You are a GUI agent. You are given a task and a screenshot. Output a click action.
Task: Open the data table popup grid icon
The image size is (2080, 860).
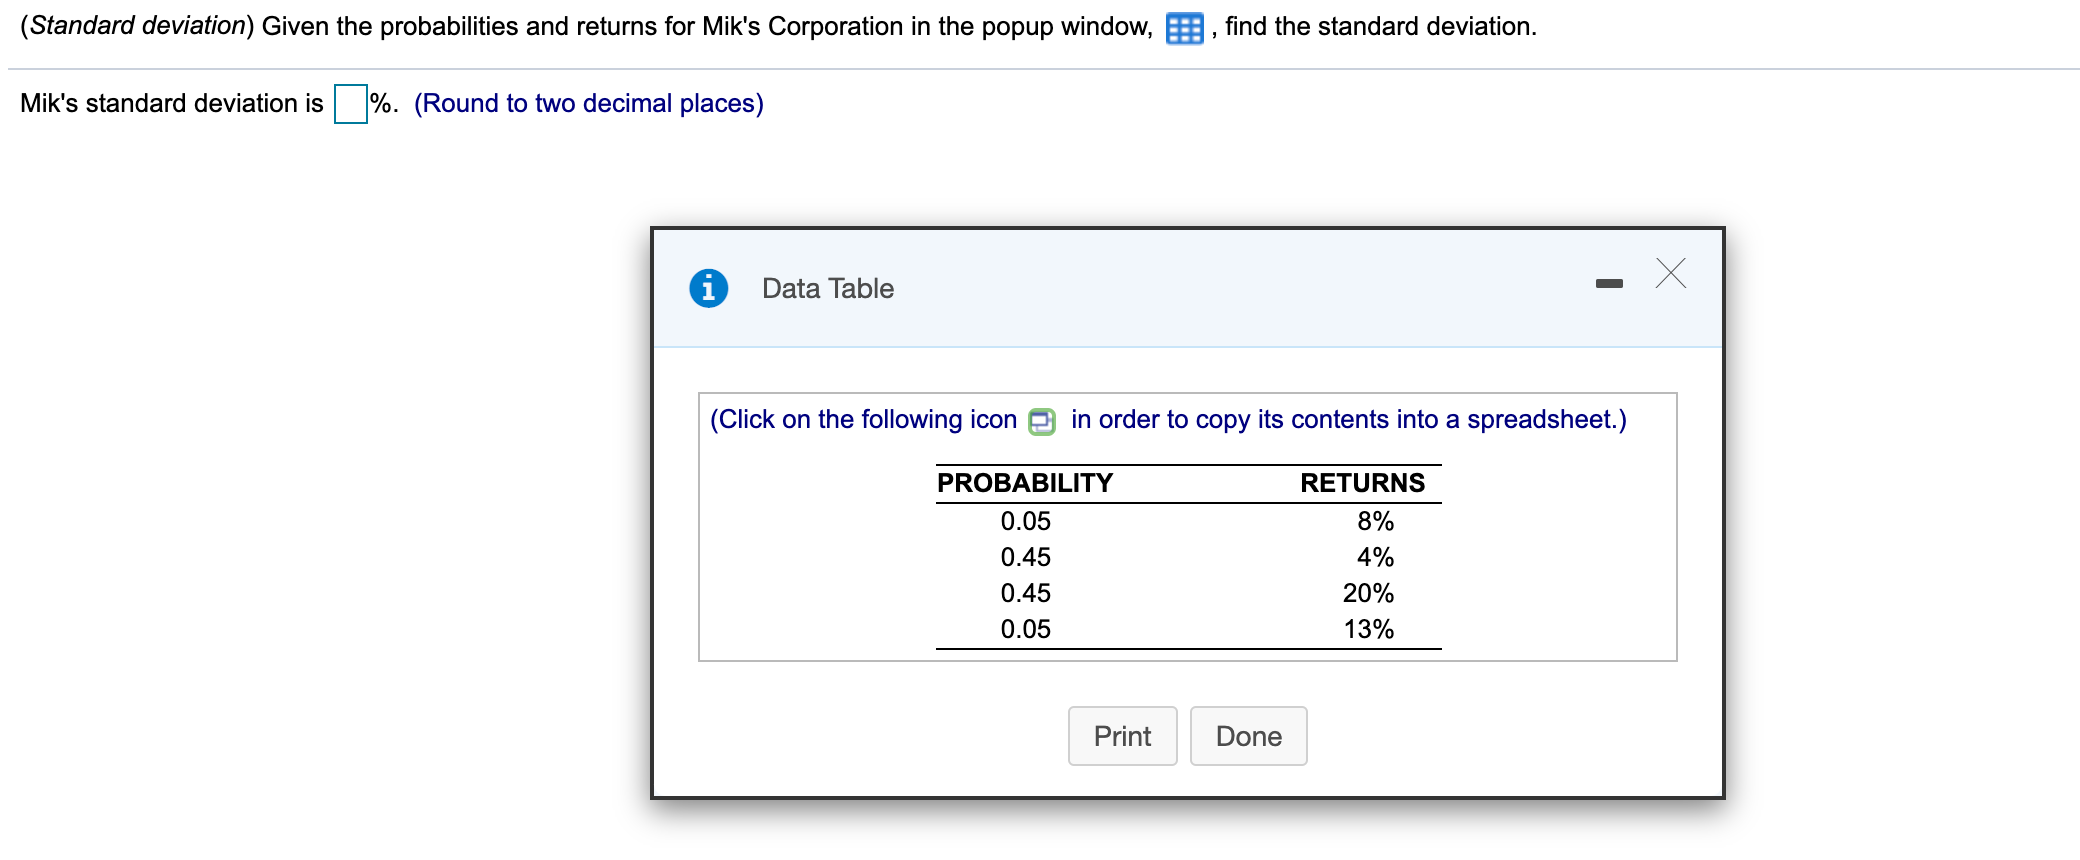(1184, 28)
